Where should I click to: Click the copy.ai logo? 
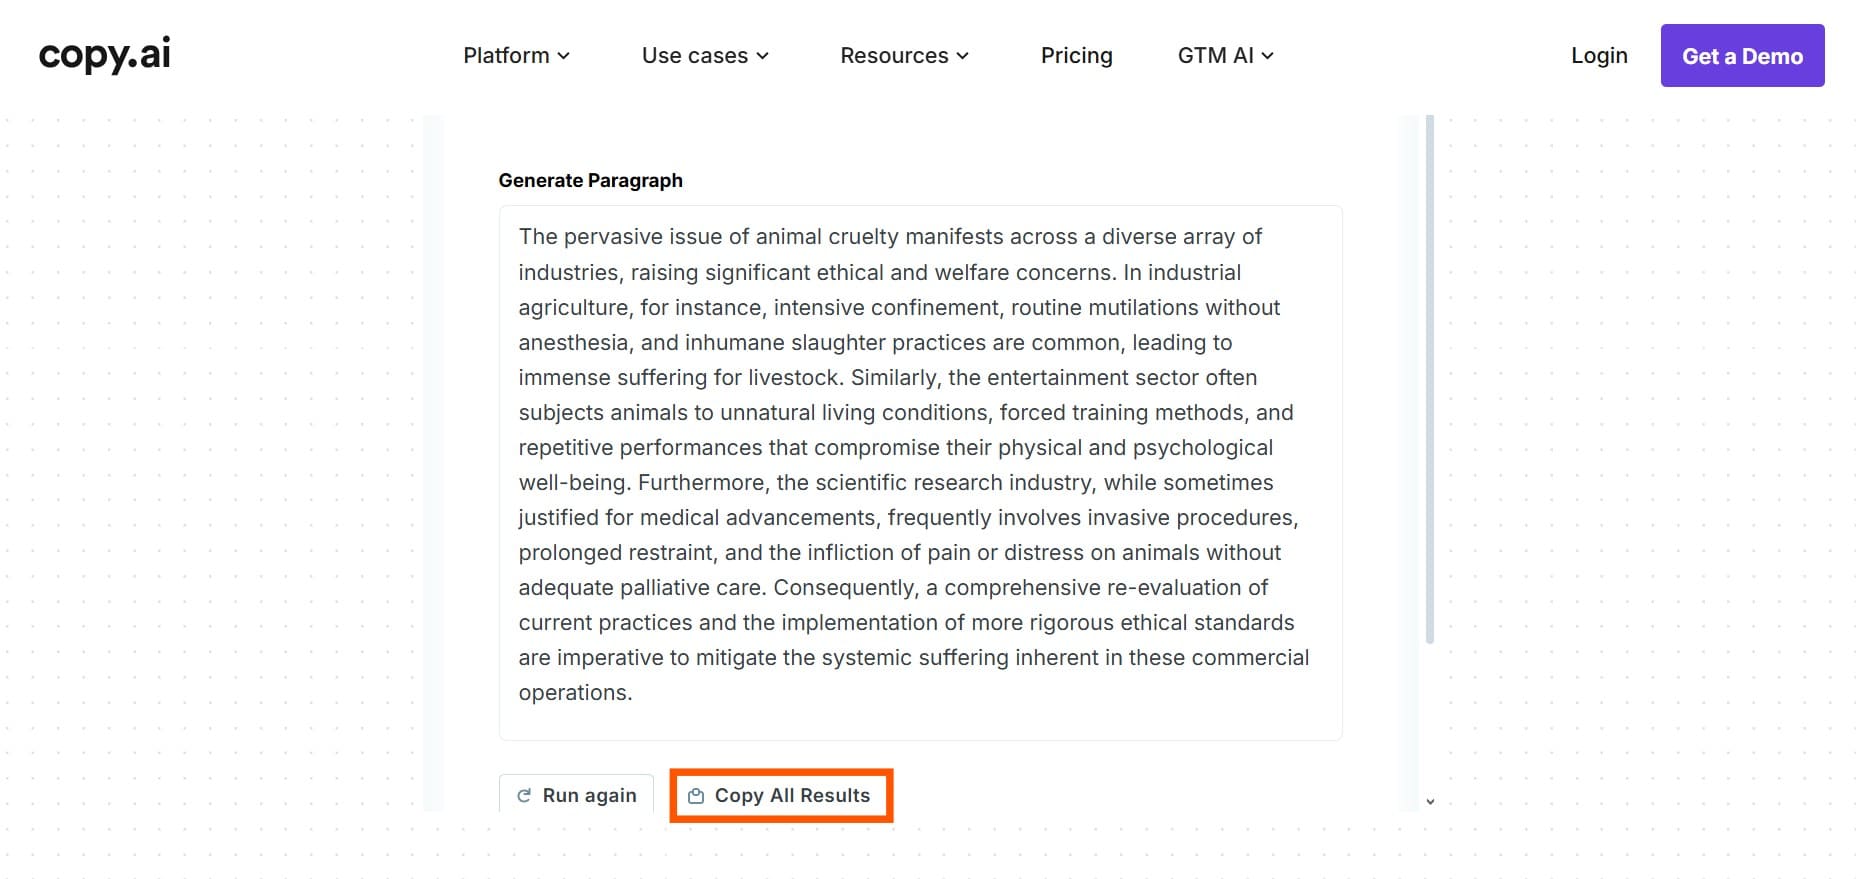point(104,55)
